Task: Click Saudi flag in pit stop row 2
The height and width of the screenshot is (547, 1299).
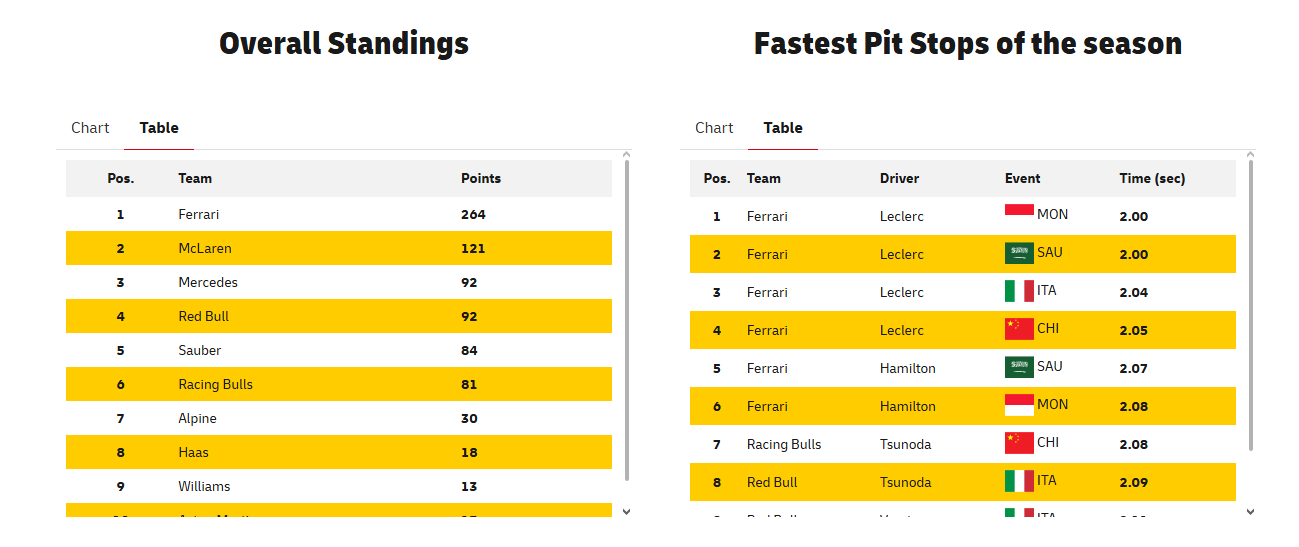Action: coord(1019,253)
